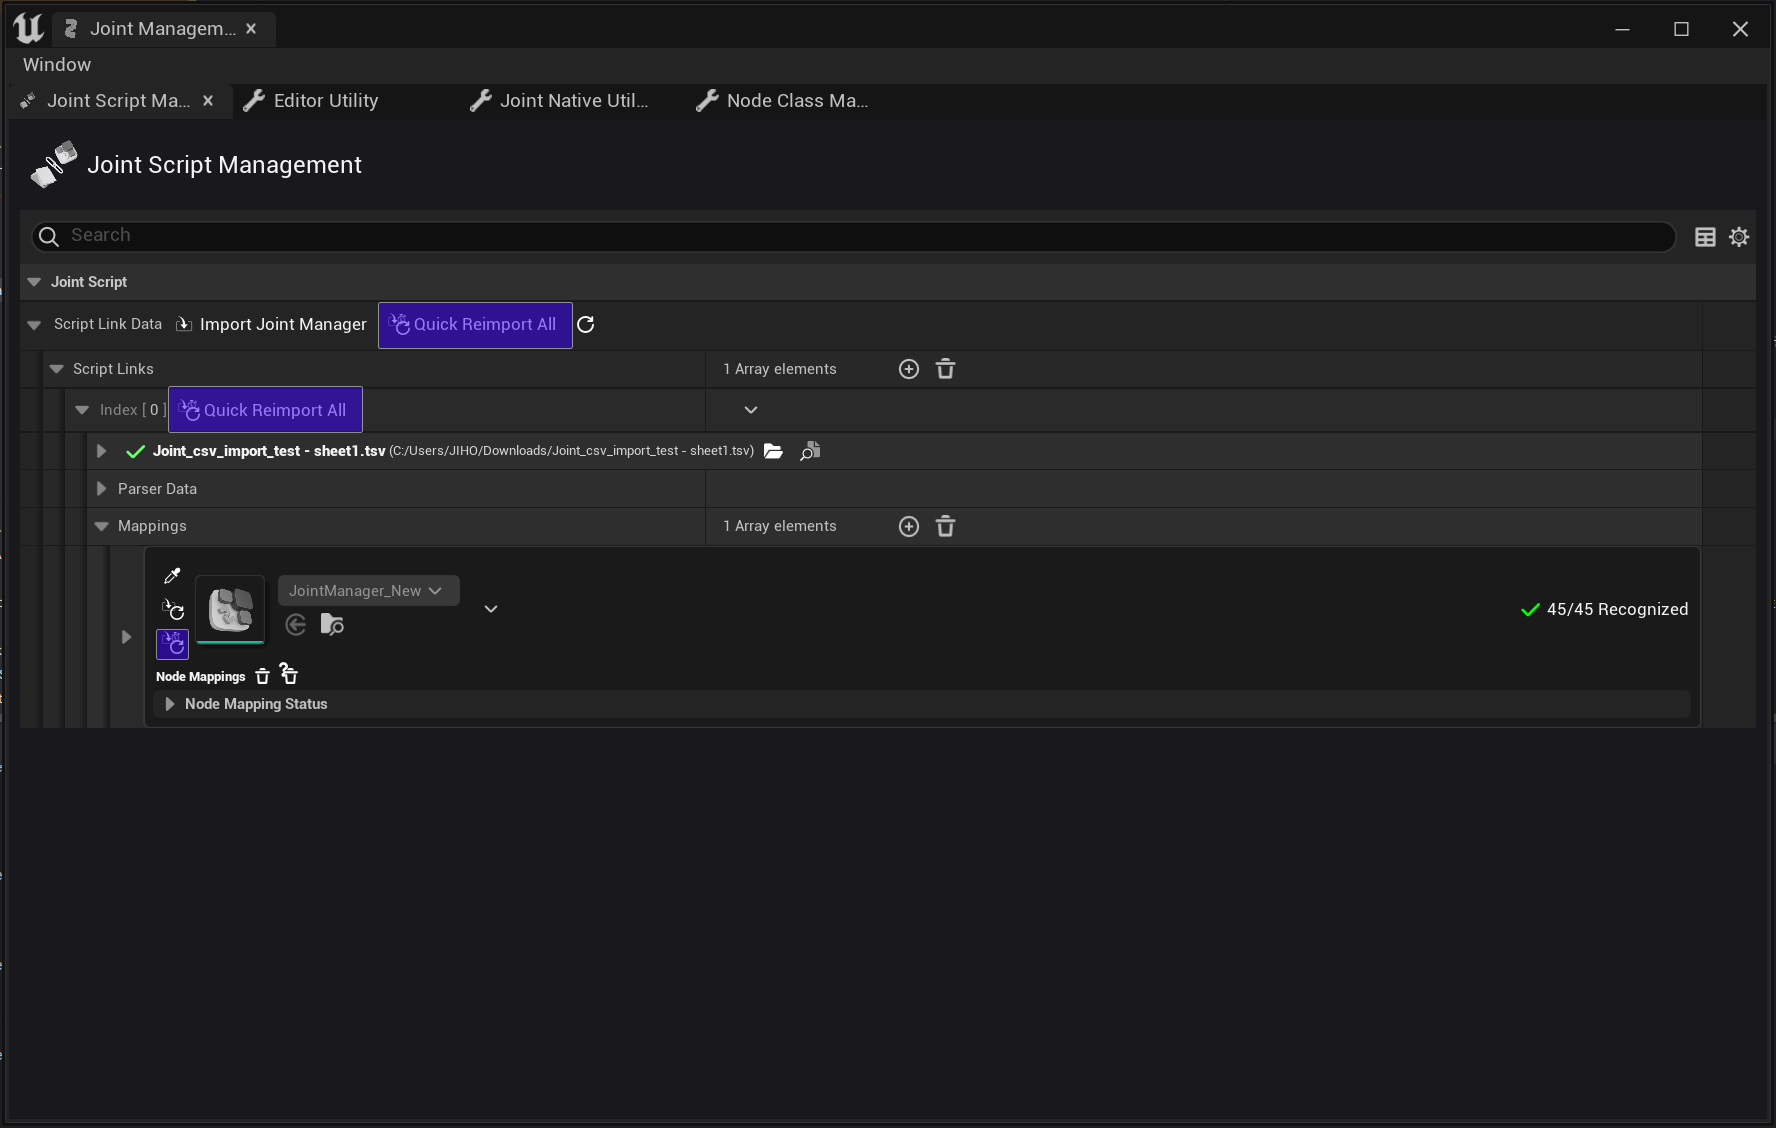1776x1128 pixels.
Task: Open the folder icon for the tsv file
Action: click(x=773, y=451)
